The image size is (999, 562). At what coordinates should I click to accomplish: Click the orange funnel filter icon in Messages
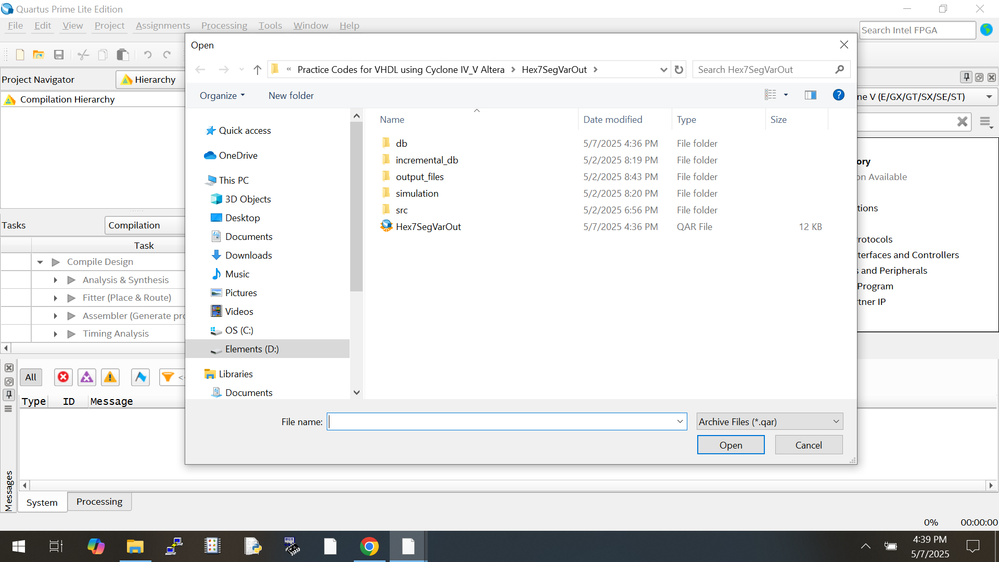tap(168, 377)
